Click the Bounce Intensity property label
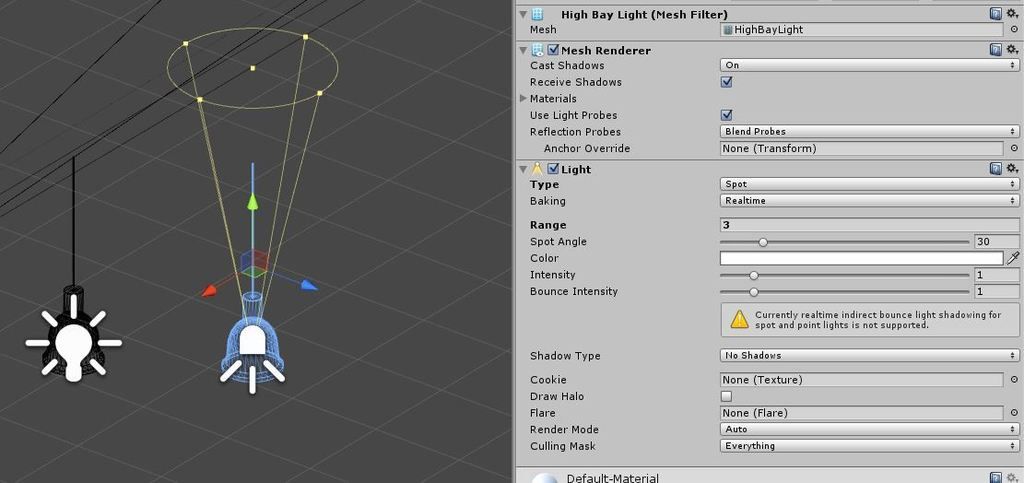 pyautogui.click(x=573, y=291)
